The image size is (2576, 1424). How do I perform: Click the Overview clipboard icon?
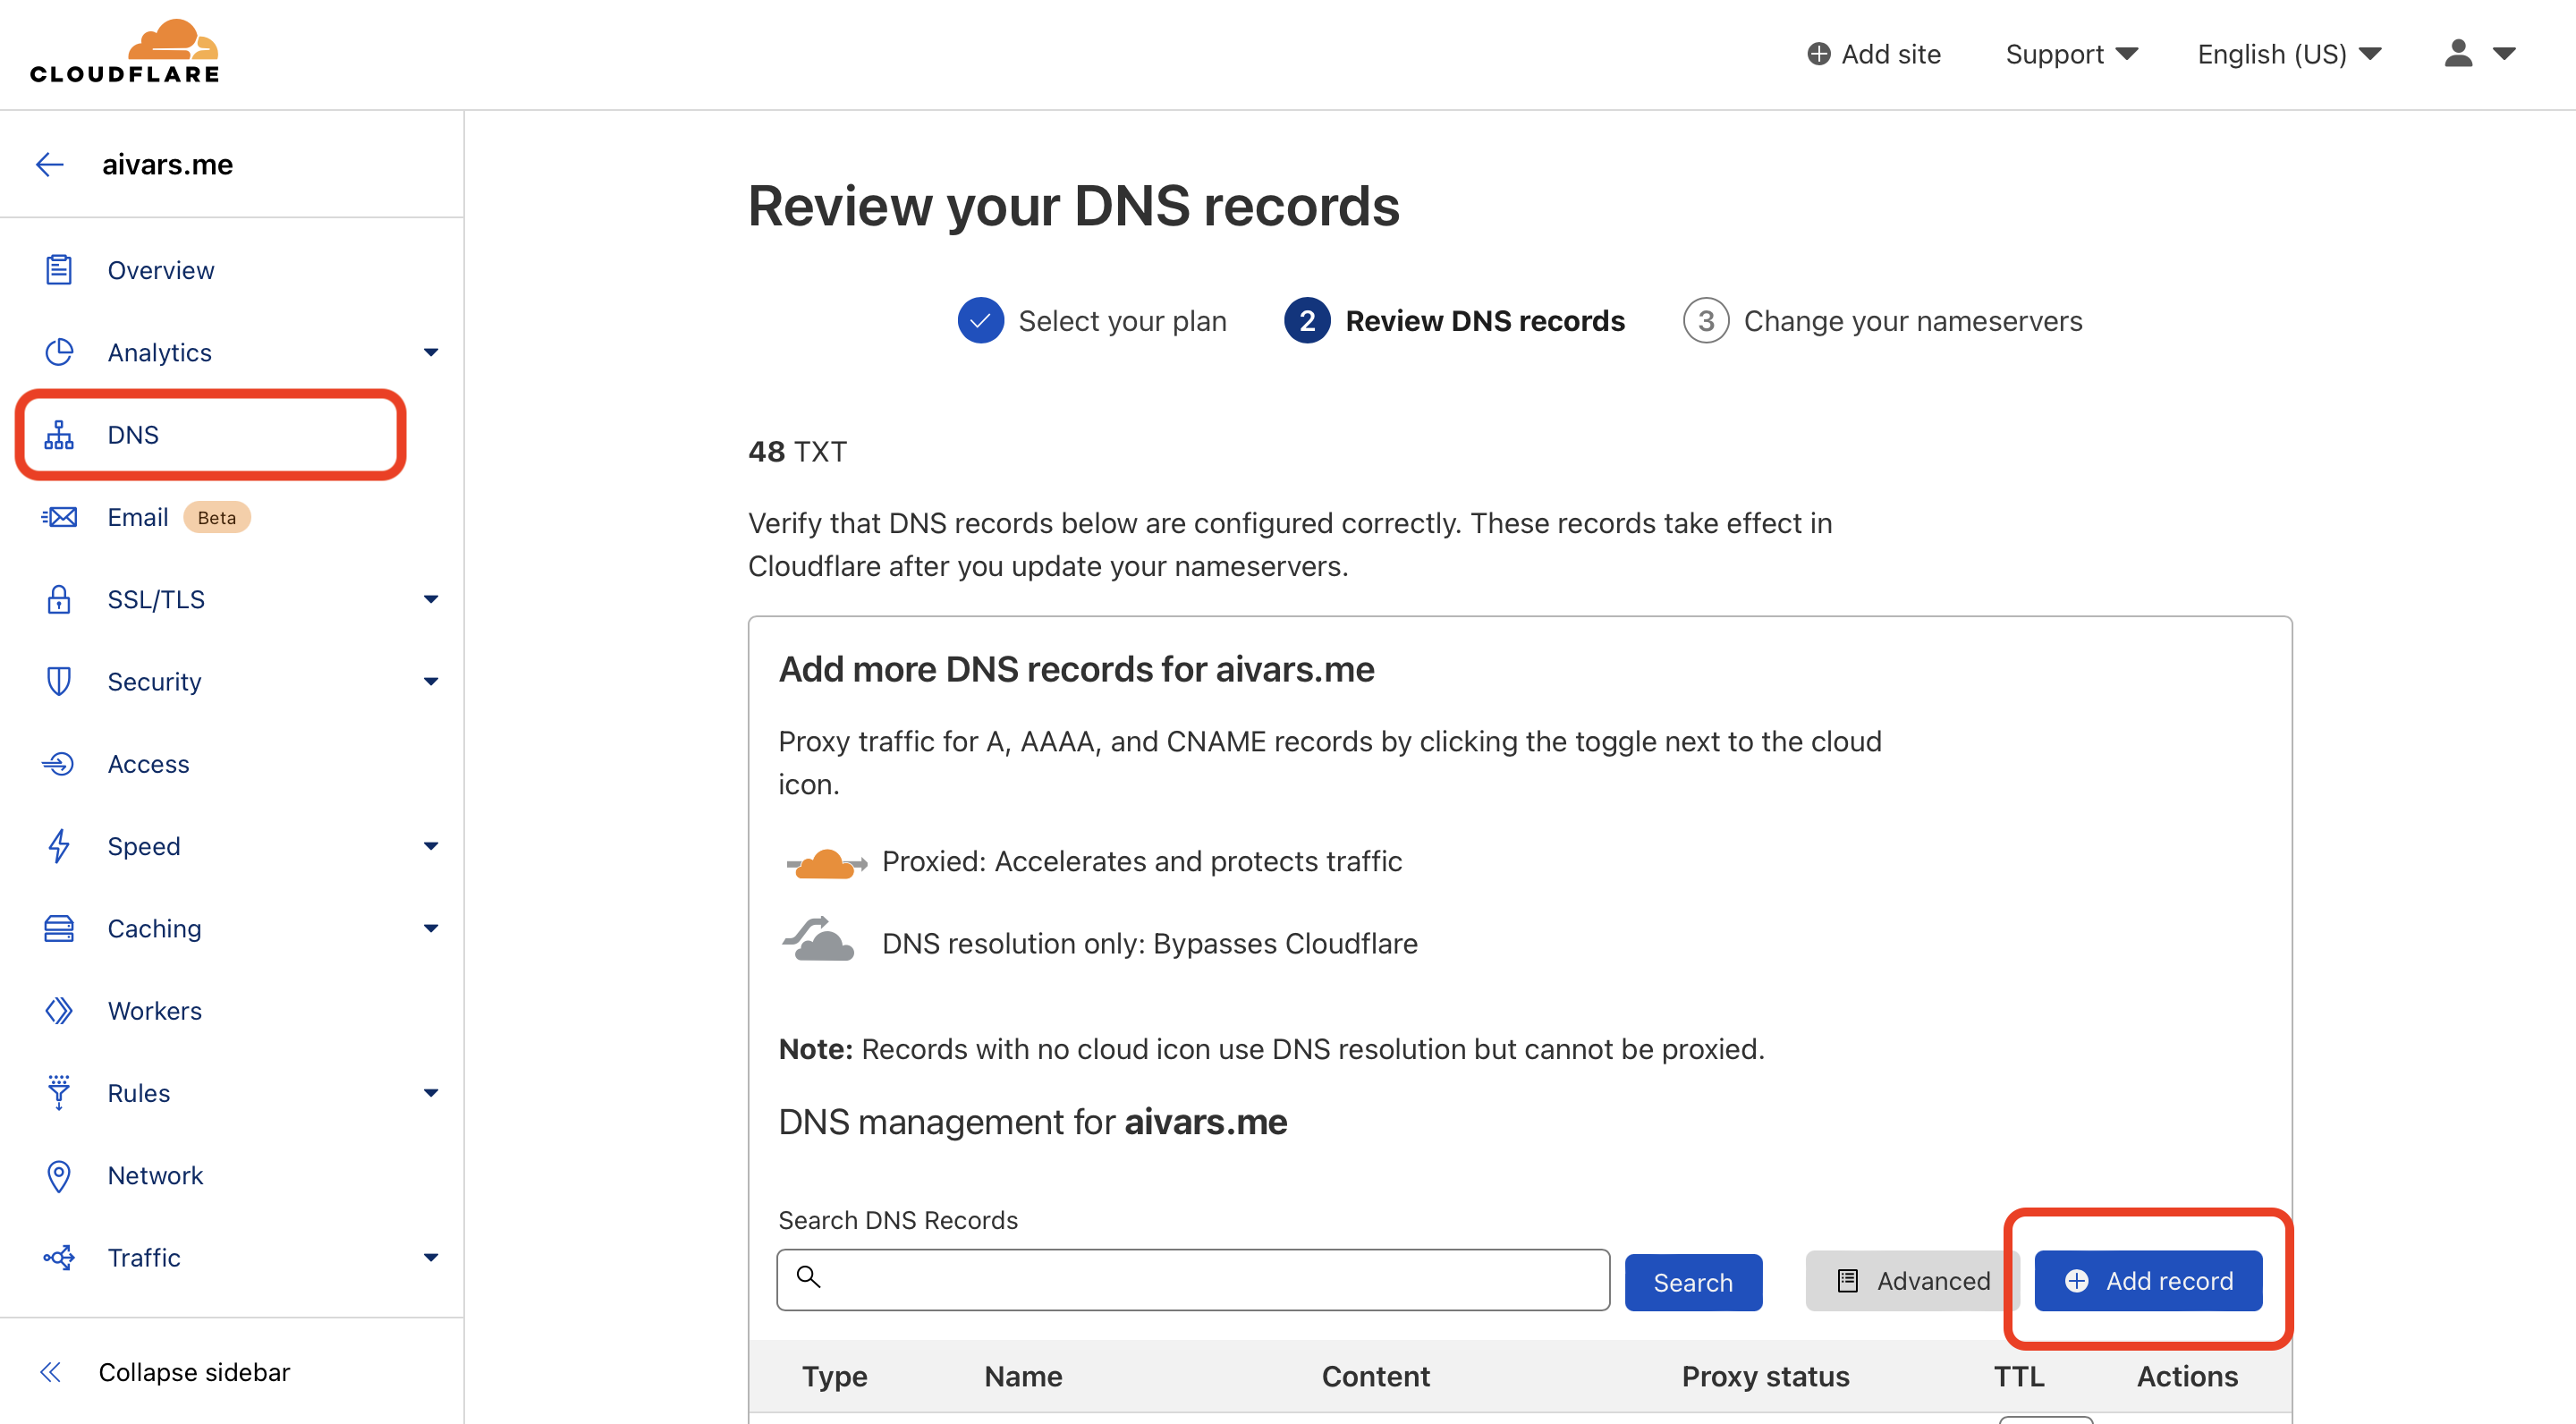(59, 270)
